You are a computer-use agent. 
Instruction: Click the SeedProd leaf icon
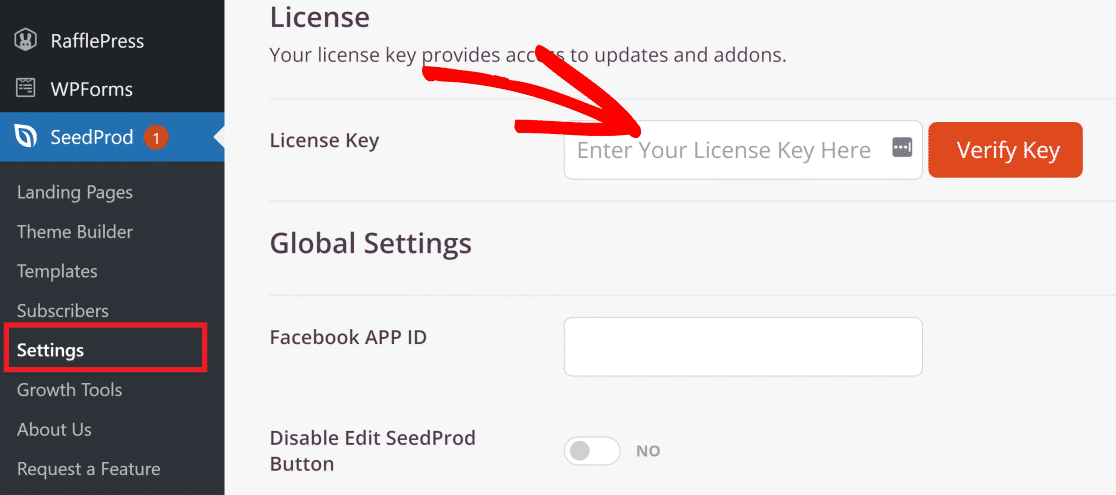point(26,137)
